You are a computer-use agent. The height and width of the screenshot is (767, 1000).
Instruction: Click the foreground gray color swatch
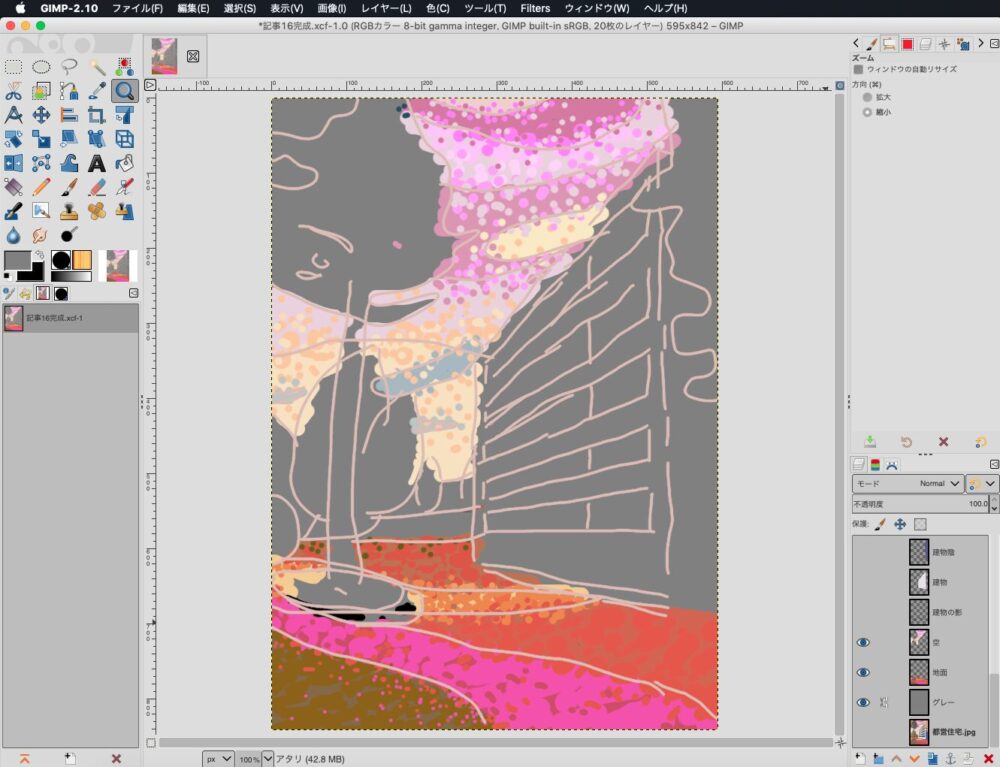click(x=17, y=261)
